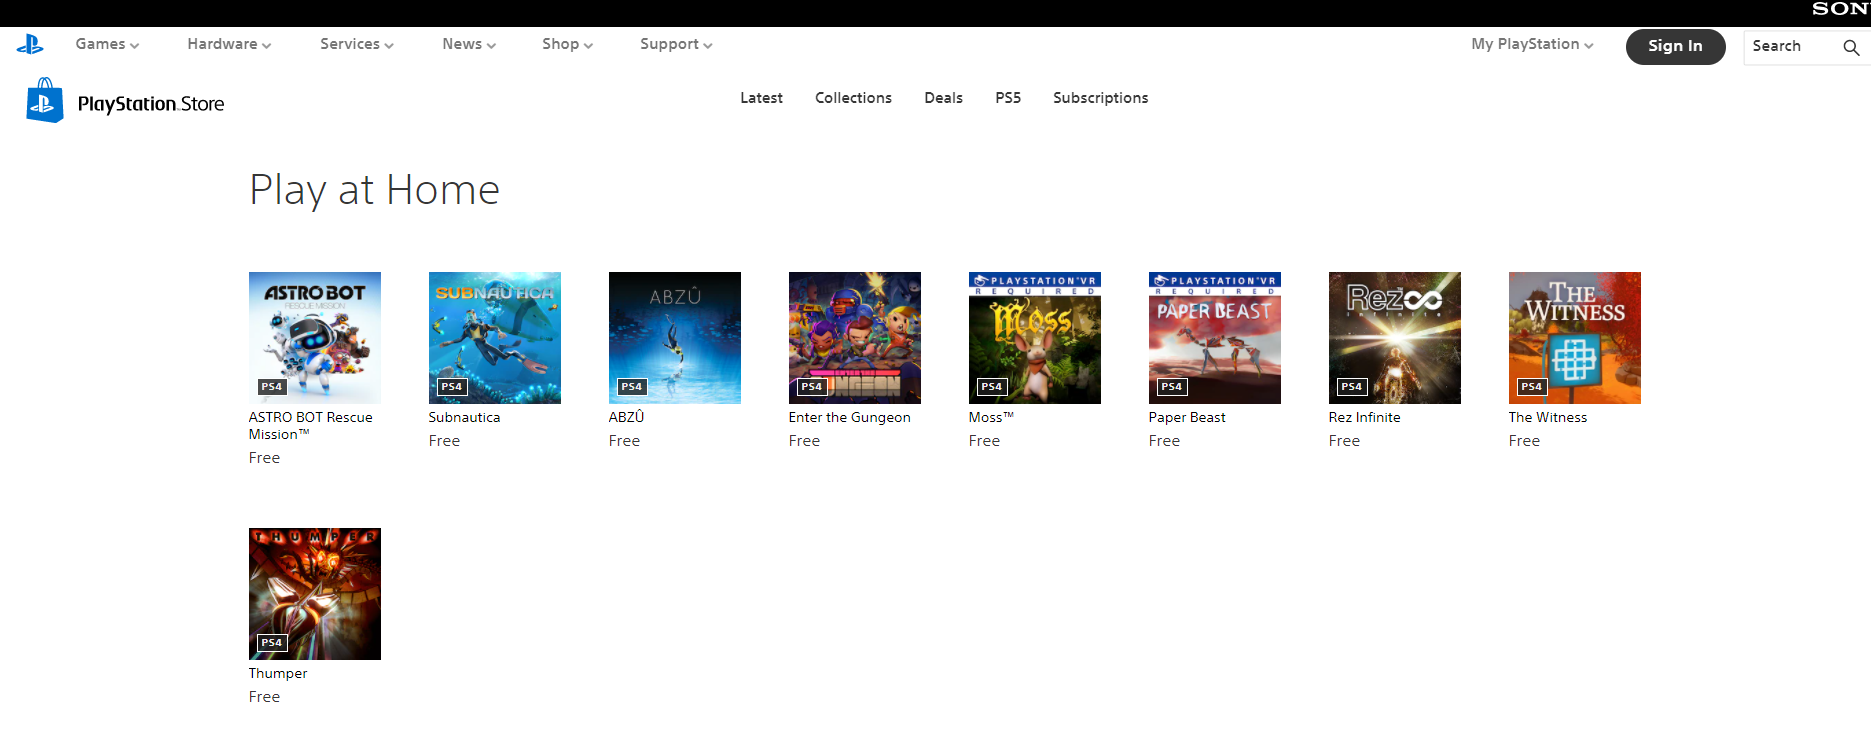Click the PS4 badge on Rez Infinite
Viewport: 1871px width, 743px height.
pyautogui.click(x=1352, y=387)
